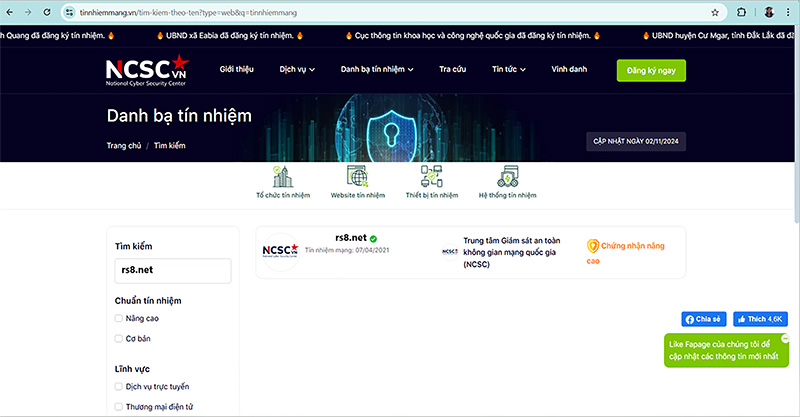Close the Like Fanpage green popup
The image size is (800, 417).
pyautogui.click(x=785, y=338)
